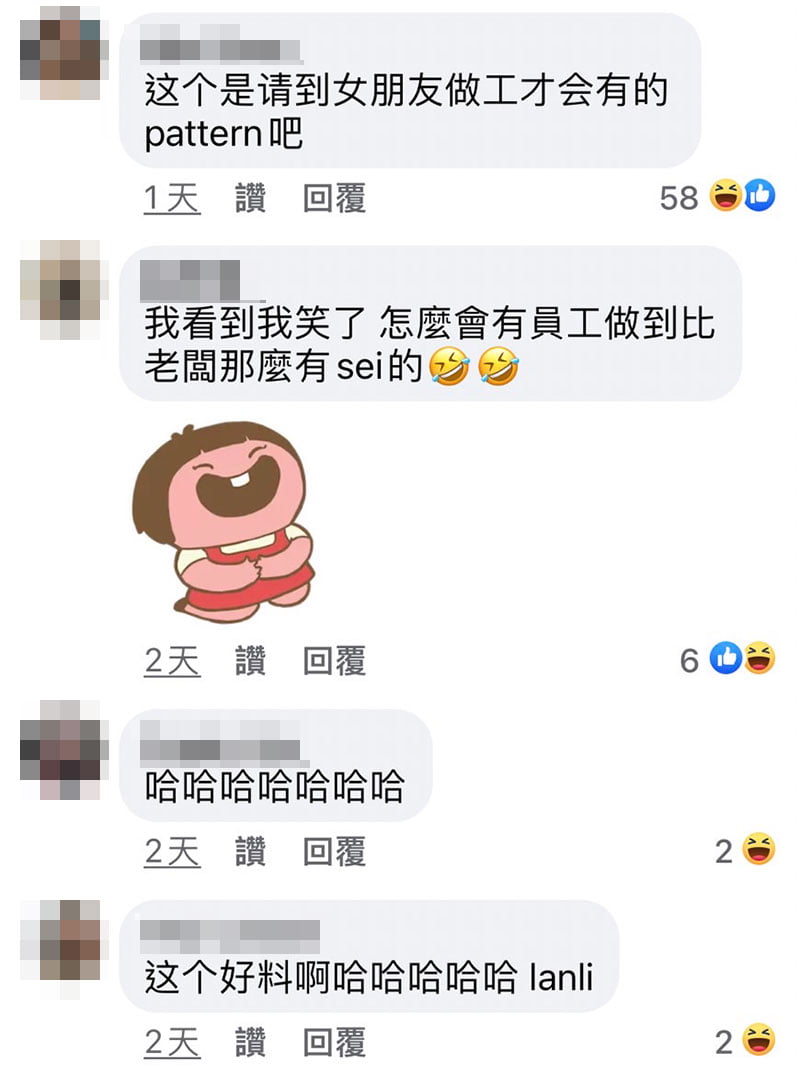Open the 2天 timestamp under the sticker comment
Viewport: 800px width, 1075px height.
point(172,662)
